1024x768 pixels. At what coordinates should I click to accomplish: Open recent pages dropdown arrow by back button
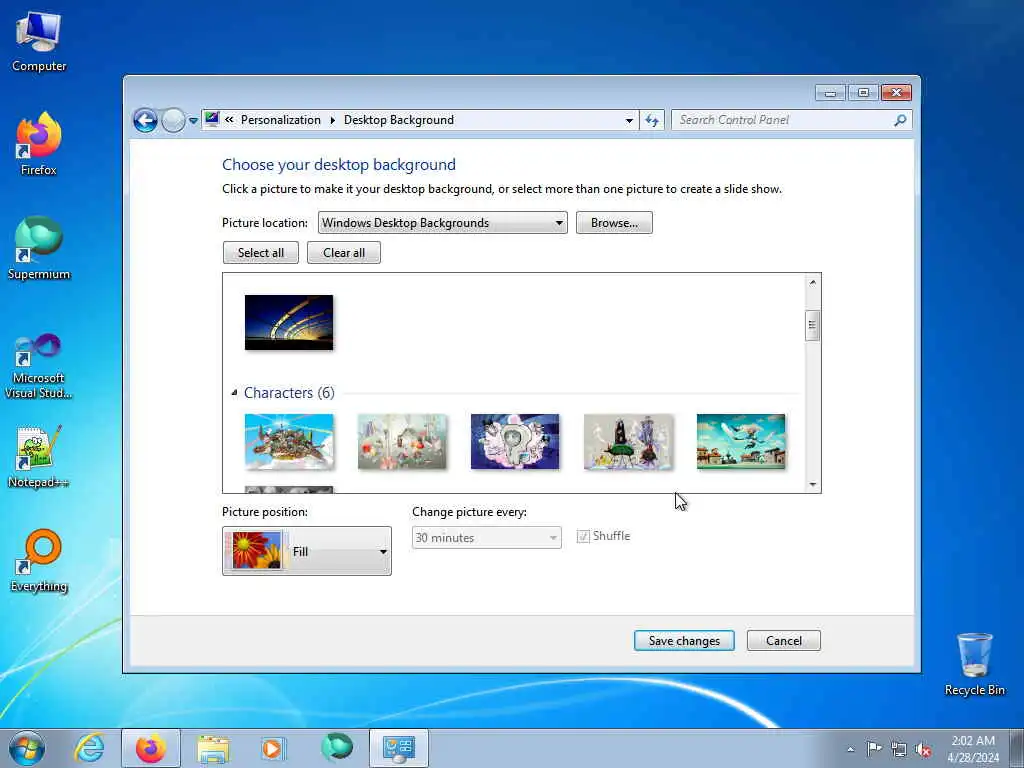point(193,121)
